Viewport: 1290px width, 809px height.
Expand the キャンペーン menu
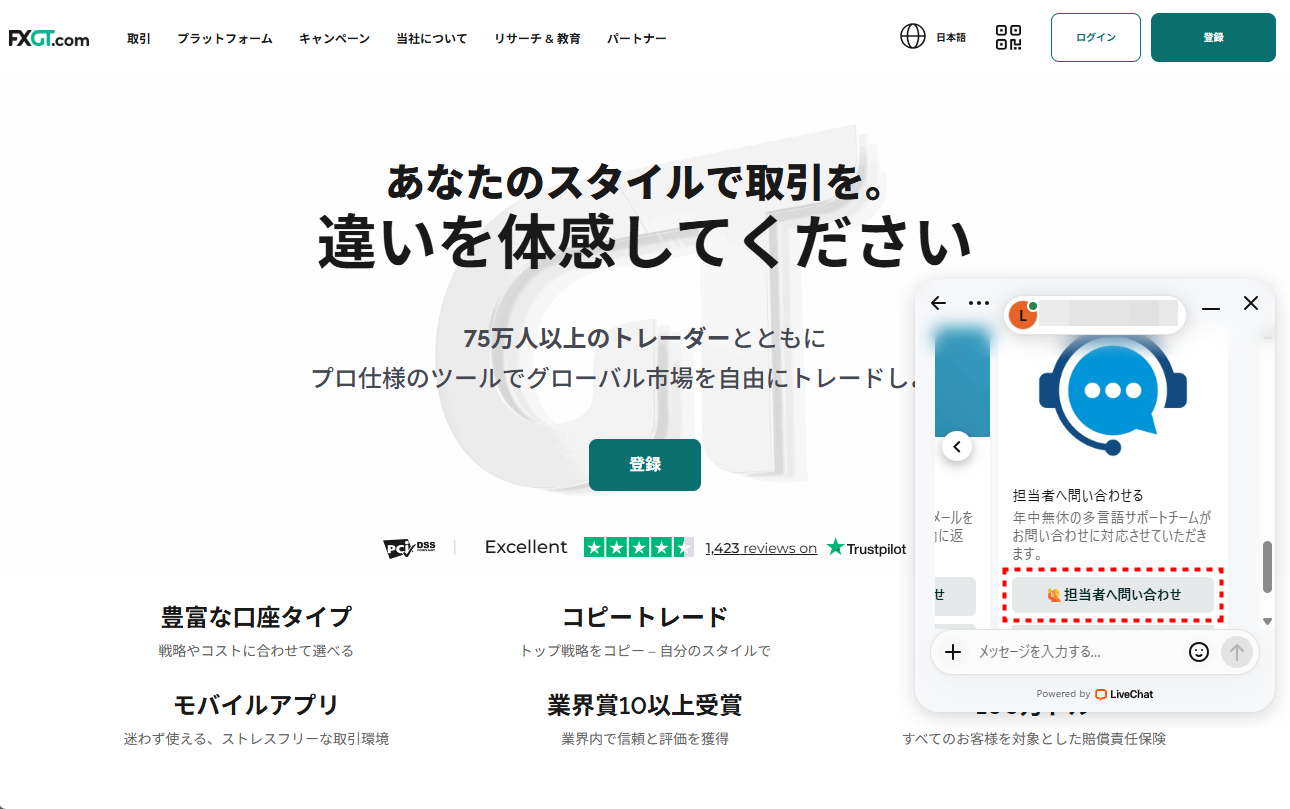coord(334,38)
